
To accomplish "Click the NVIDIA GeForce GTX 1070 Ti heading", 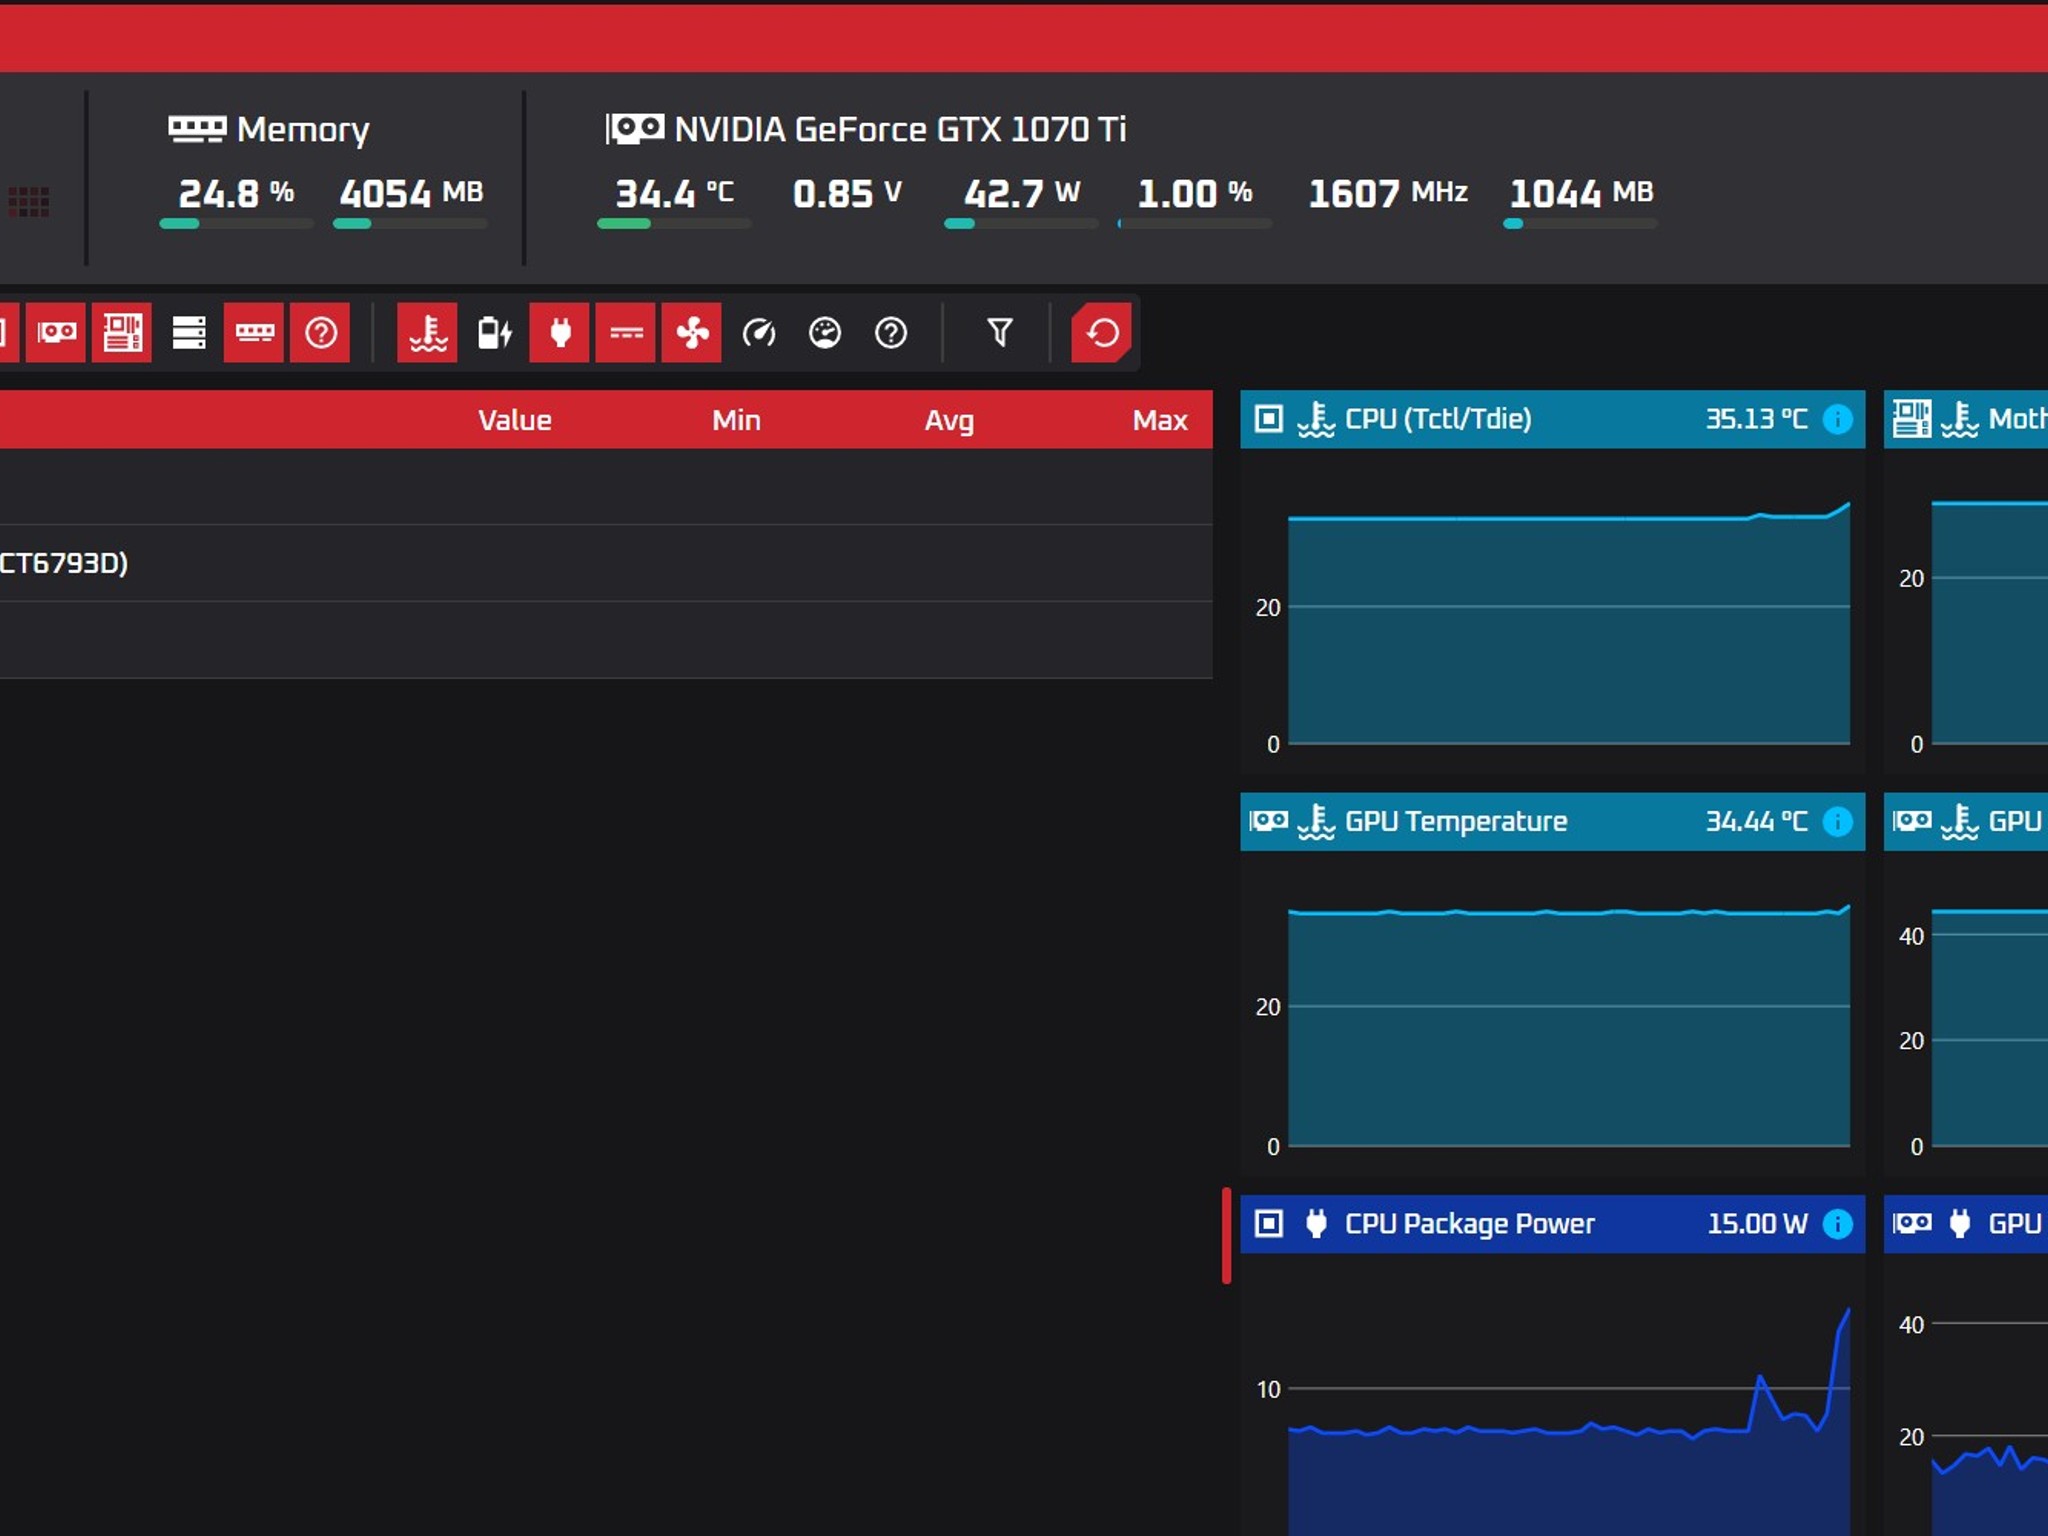I will tap(900, 129).
